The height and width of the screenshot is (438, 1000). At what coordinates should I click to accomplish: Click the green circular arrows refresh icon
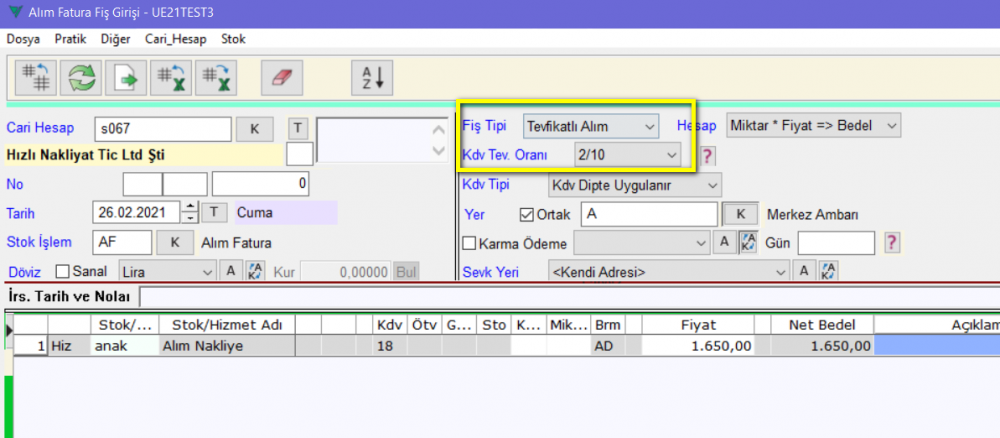[x=80, y=76]
